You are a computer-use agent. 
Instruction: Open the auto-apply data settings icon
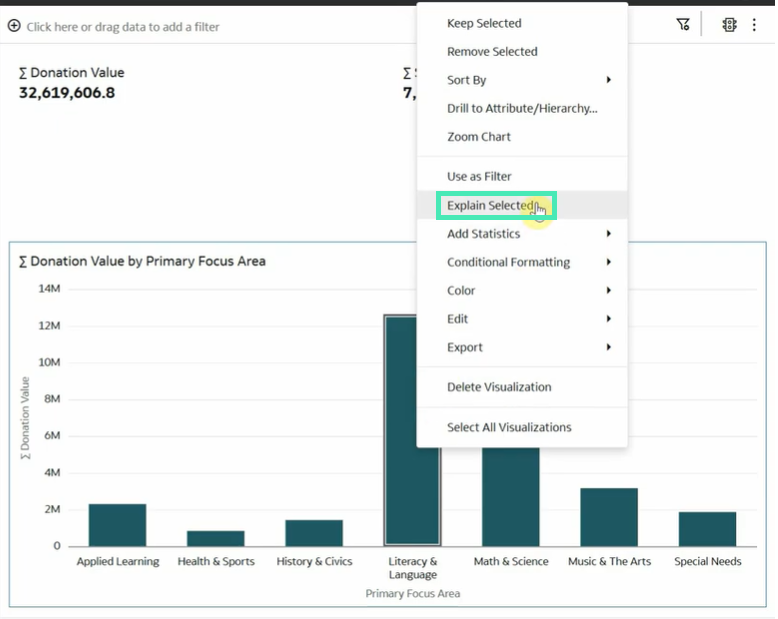click(729, 25)
